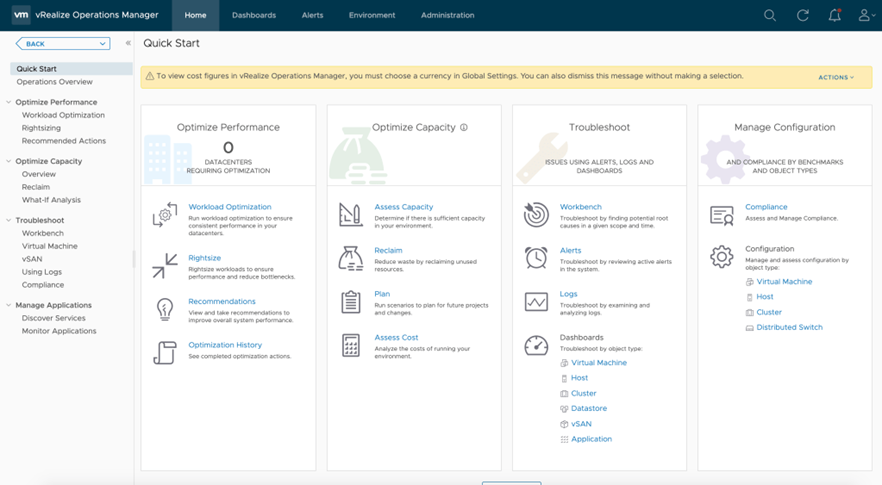The width and height of the screenshot is (882, 485).
Task: Click the warning triangle in yellow banner
Action: (x=150, y=76)
